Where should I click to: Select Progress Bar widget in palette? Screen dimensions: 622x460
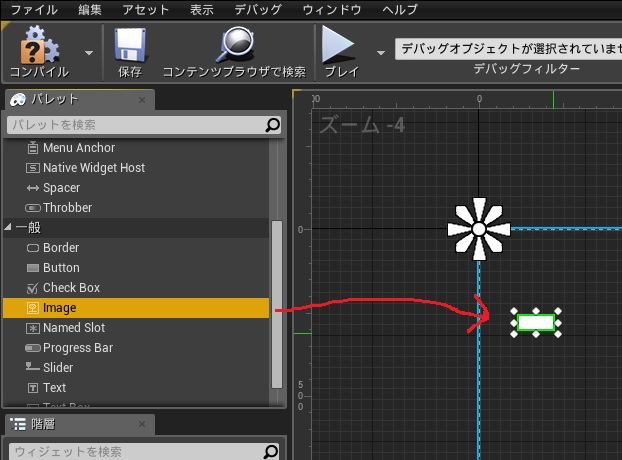(136, 348)
